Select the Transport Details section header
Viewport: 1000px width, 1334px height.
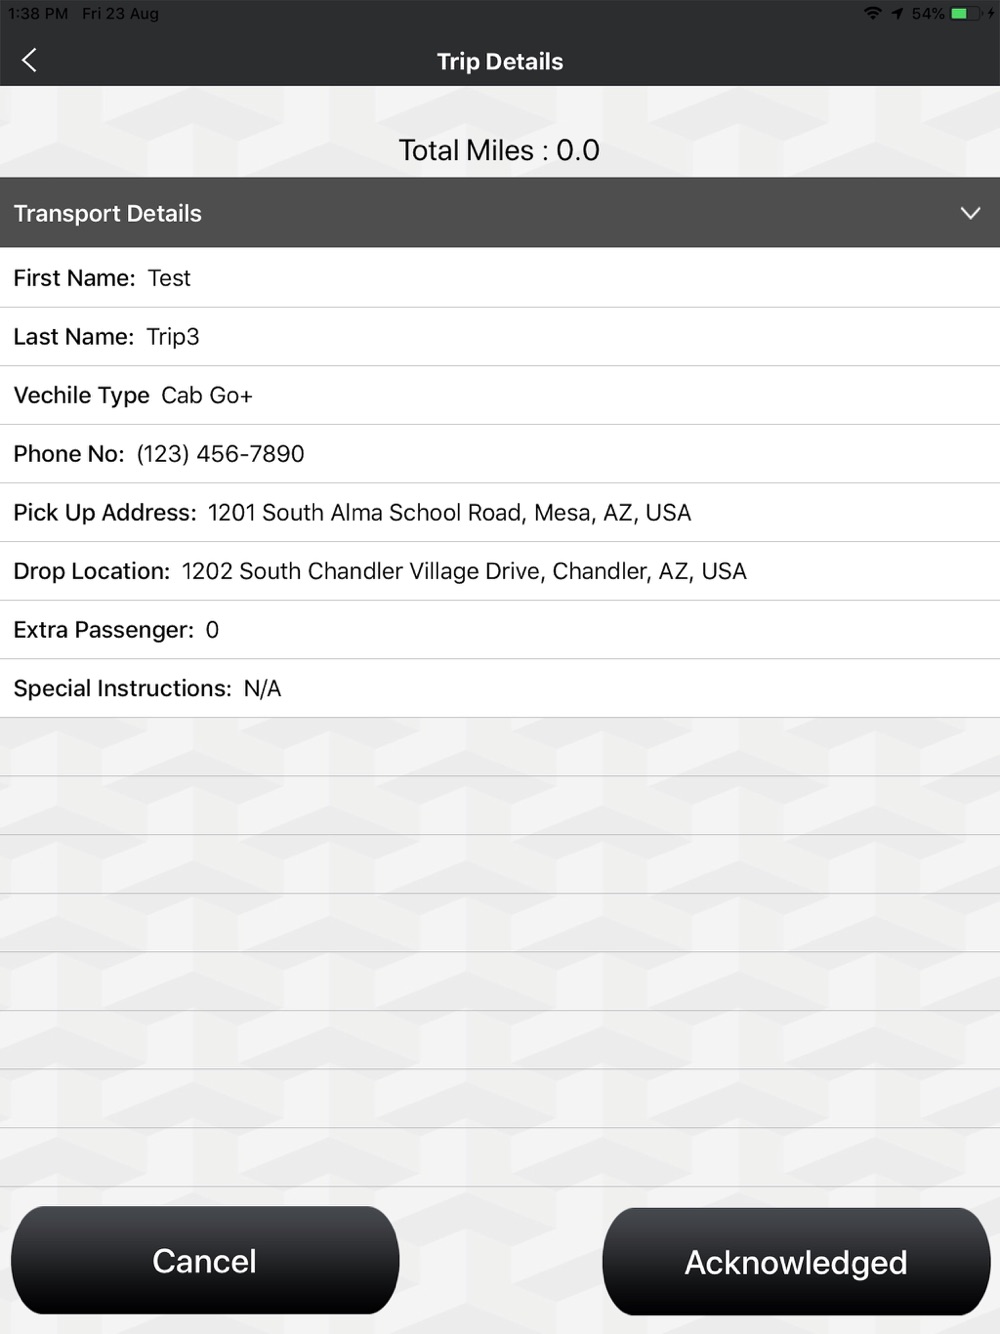(x=500, y=213)
